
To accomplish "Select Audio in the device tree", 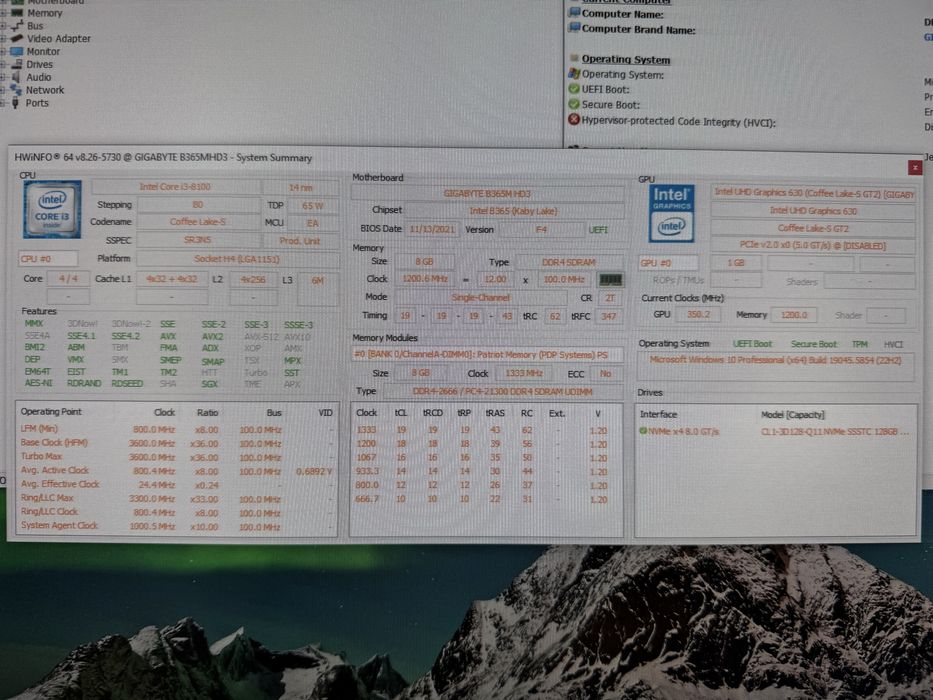I will tap(39, 77).
